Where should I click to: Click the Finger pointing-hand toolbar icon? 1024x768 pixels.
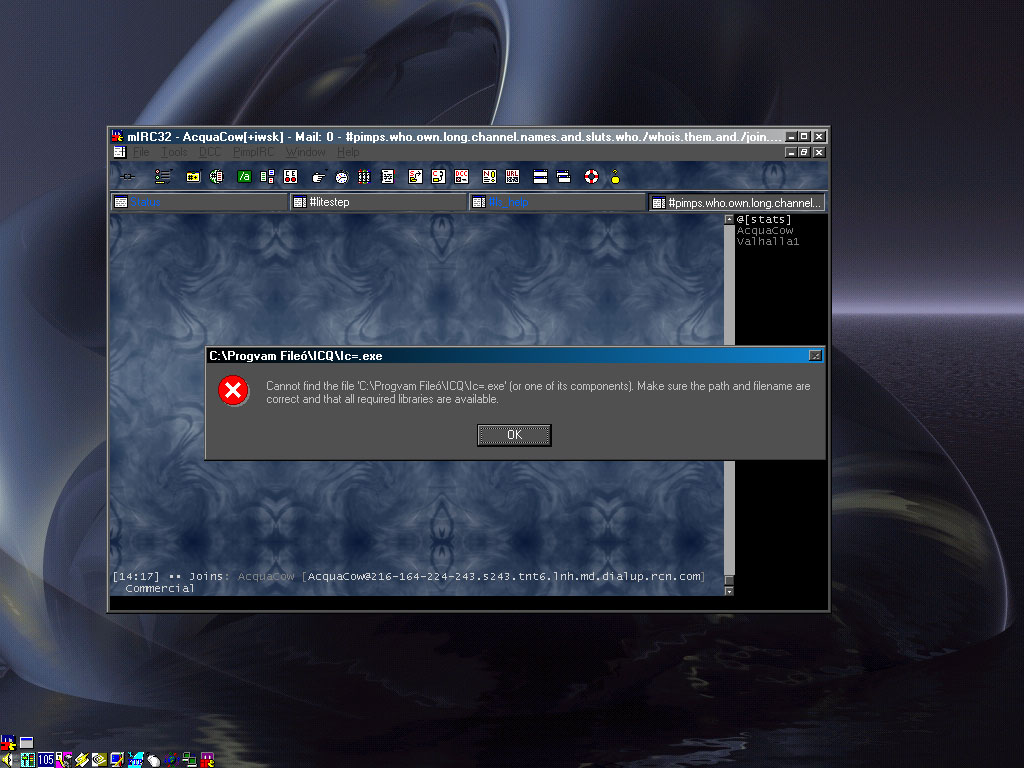(319, 176)
